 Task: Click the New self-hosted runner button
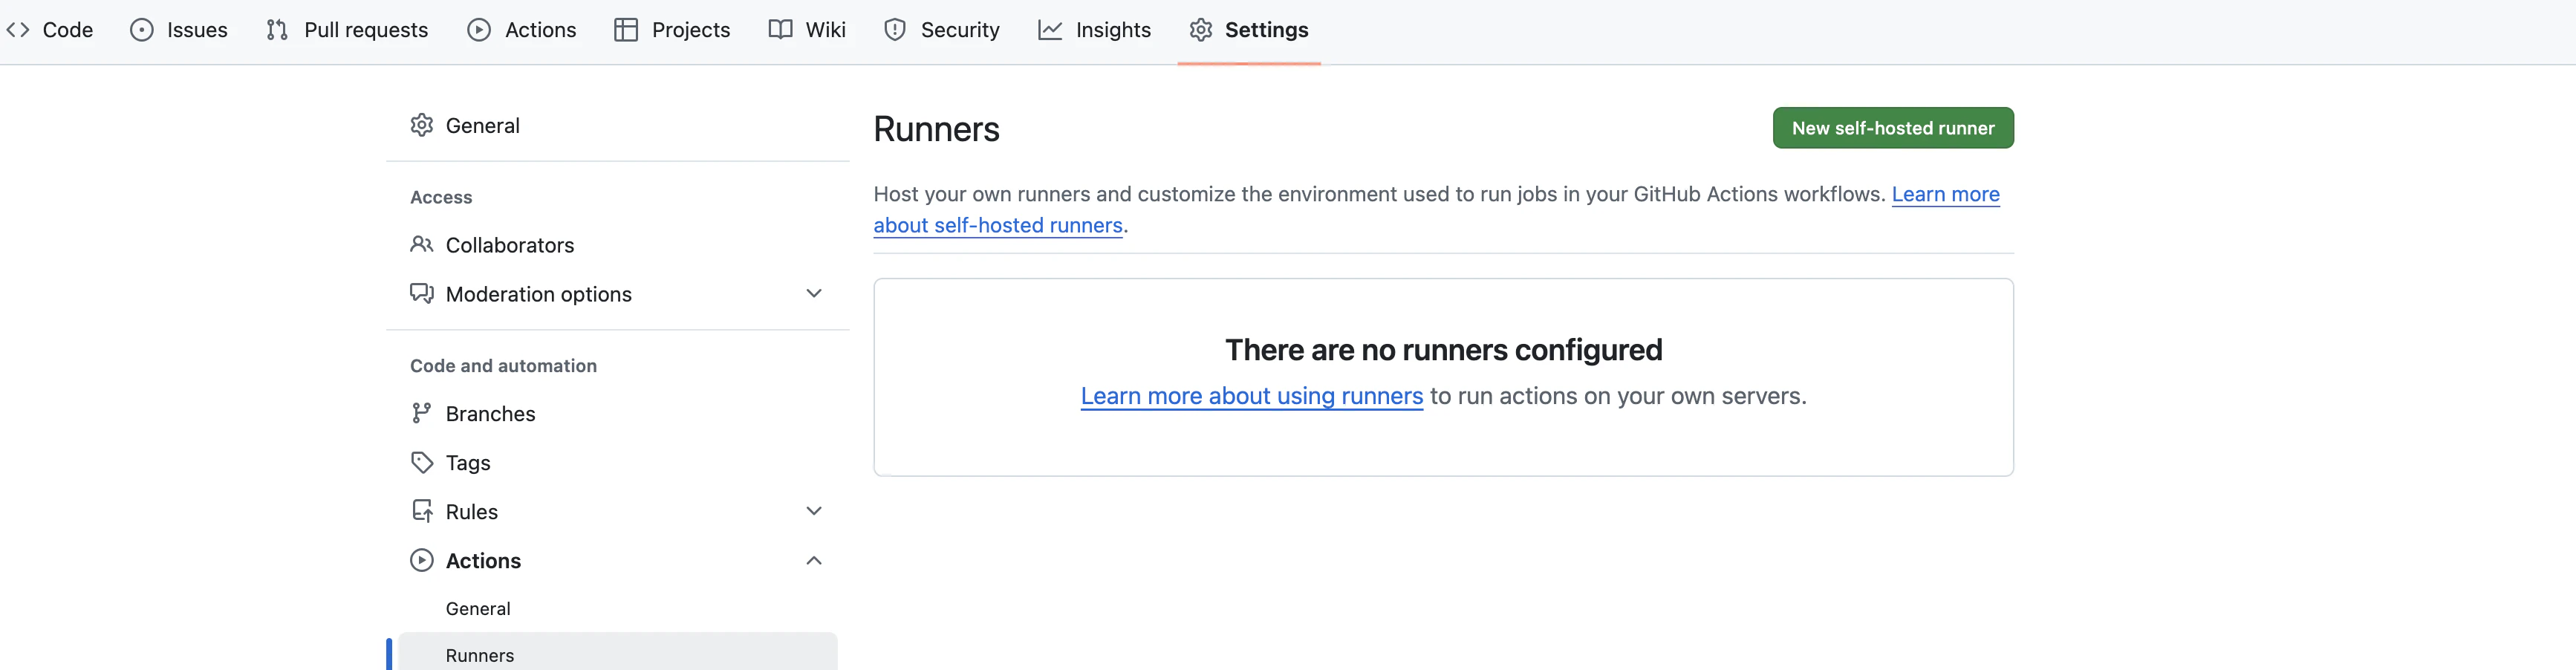[x=1893, y=128]
